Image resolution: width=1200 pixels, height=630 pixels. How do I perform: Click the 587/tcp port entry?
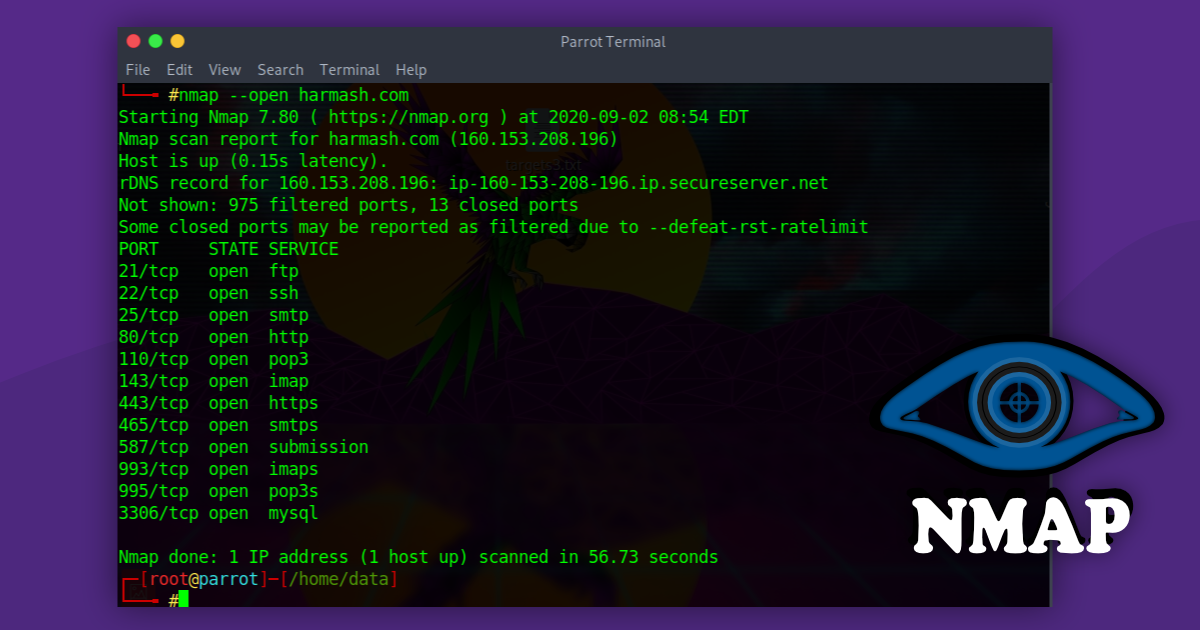[x=153, y=447]
